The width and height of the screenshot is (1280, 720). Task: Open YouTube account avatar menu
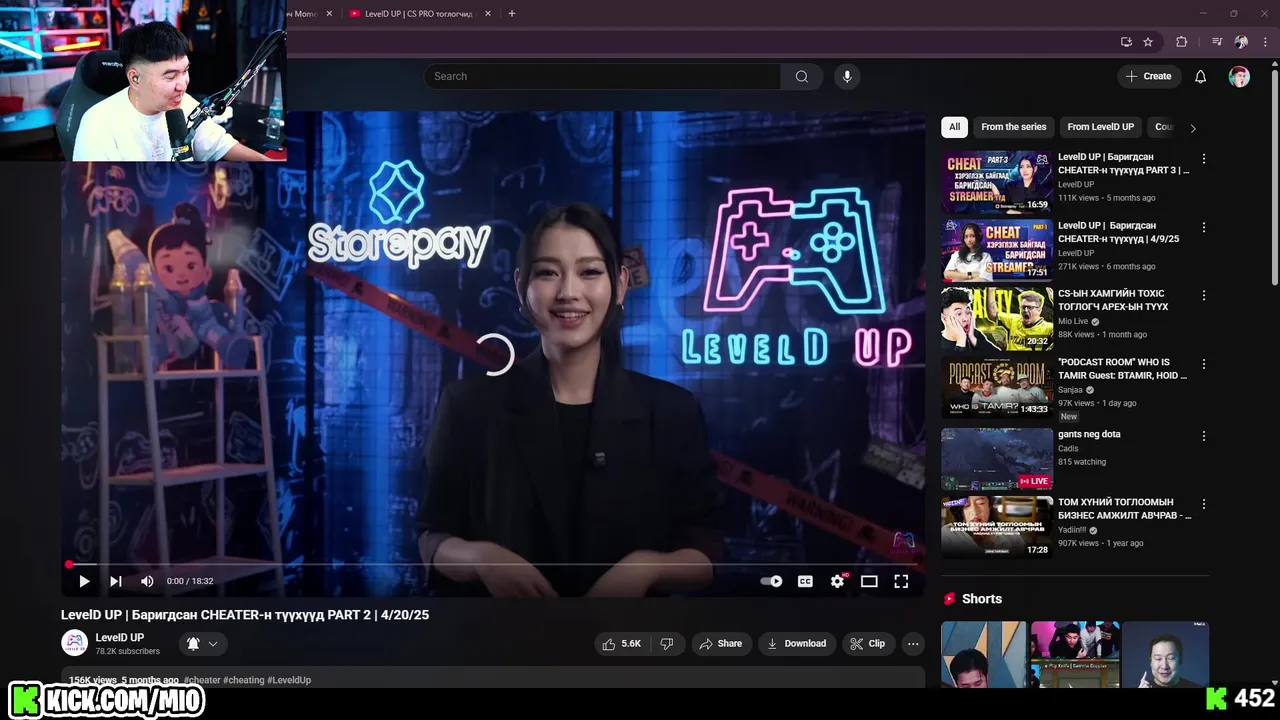1239,77
